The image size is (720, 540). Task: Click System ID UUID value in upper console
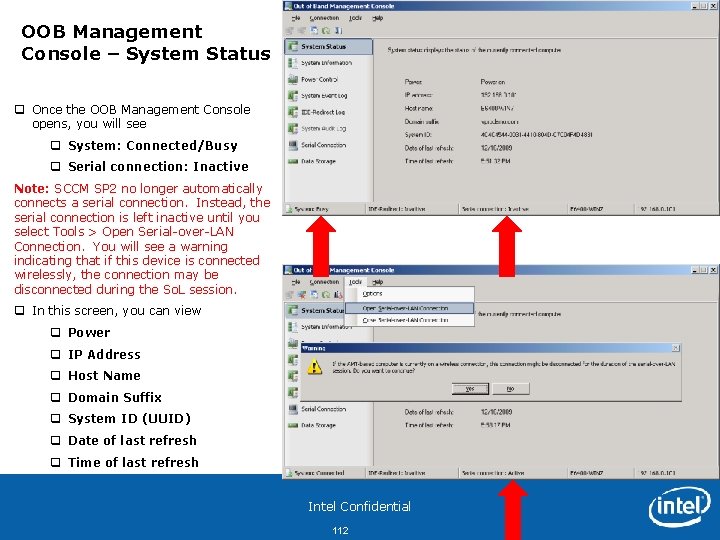536,135
